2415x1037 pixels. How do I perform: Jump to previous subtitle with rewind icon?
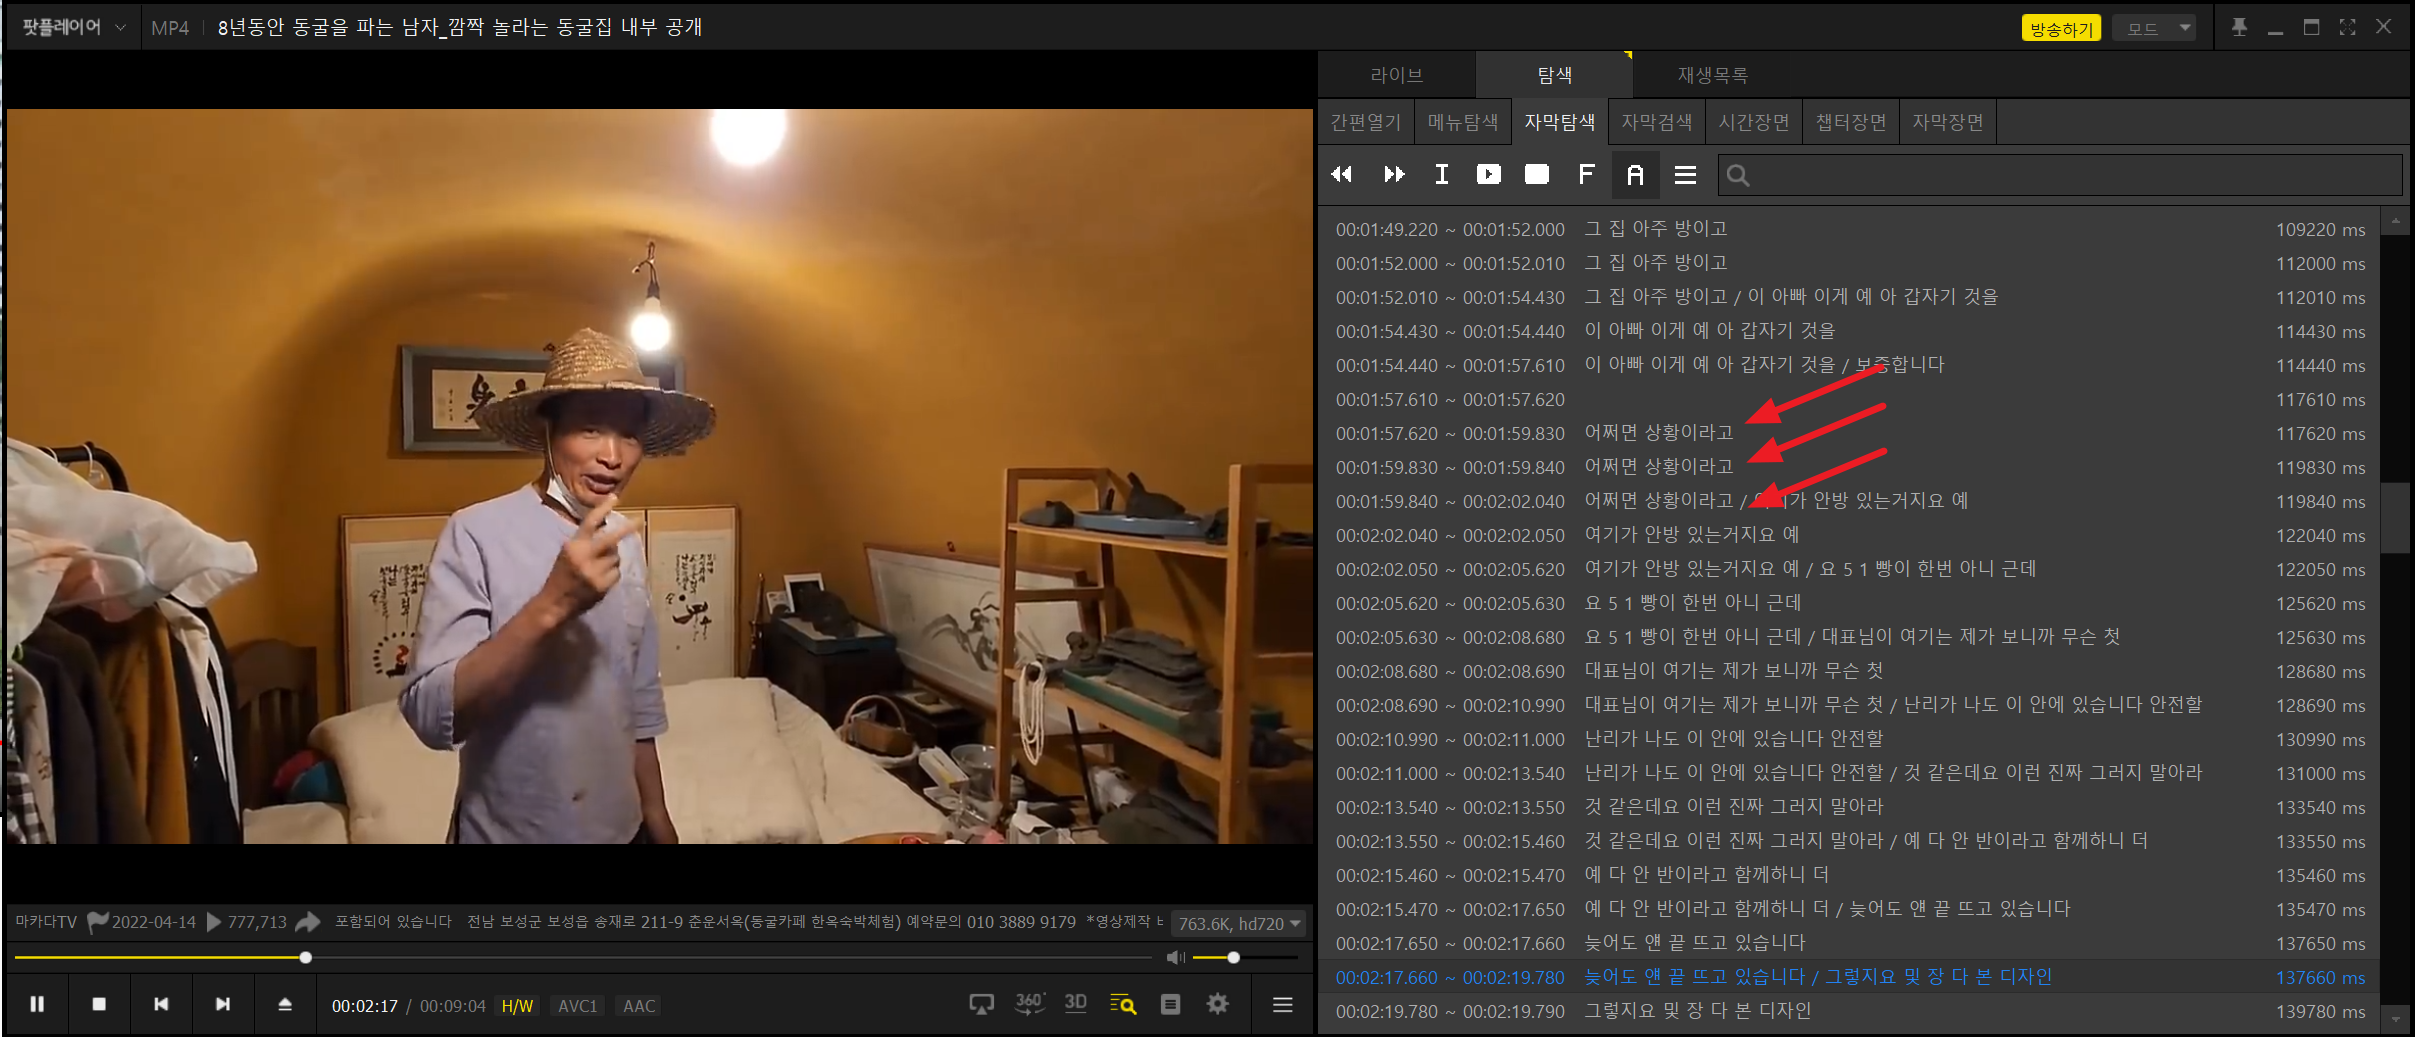point(1342,175)
